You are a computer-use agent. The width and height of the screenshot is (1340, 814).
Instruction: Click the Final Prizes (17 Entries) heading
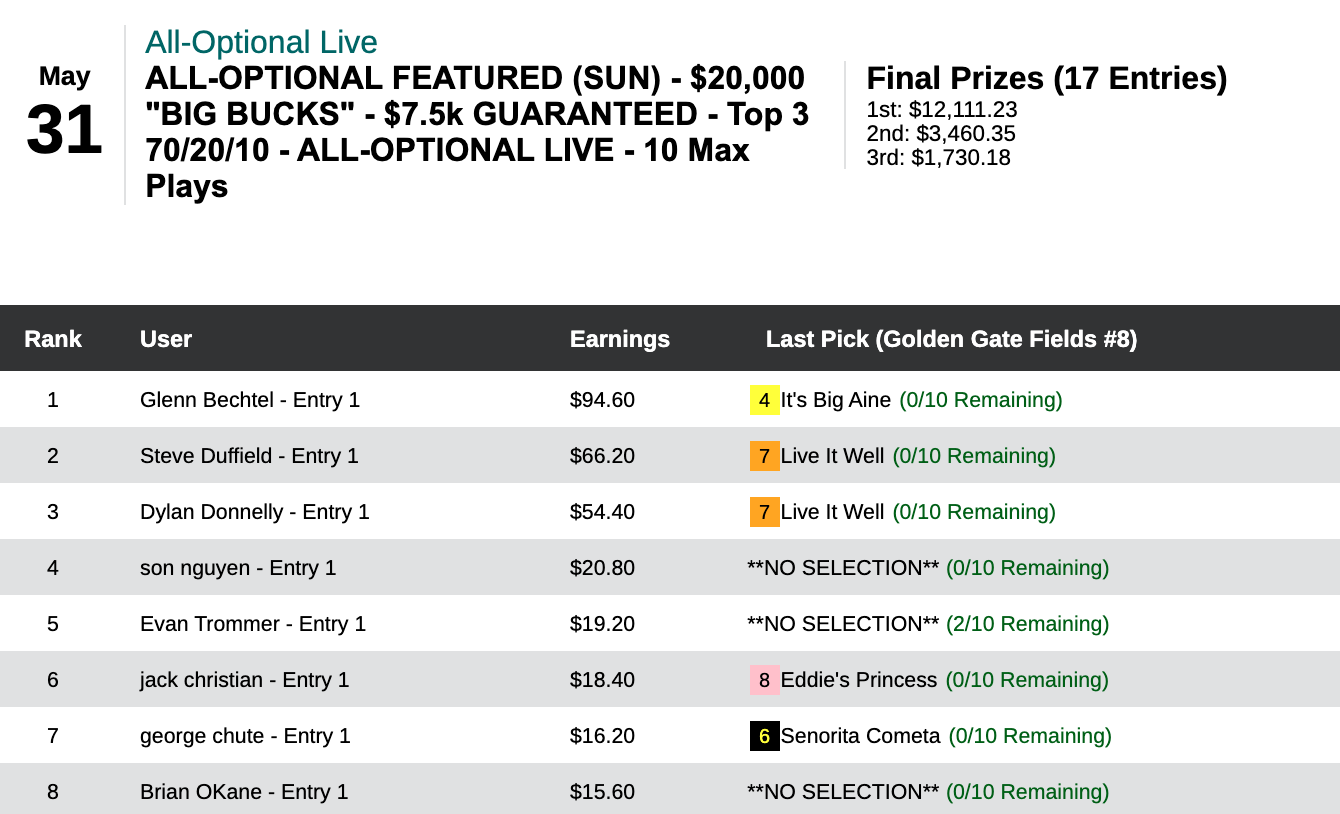(x=1046, y=78)
